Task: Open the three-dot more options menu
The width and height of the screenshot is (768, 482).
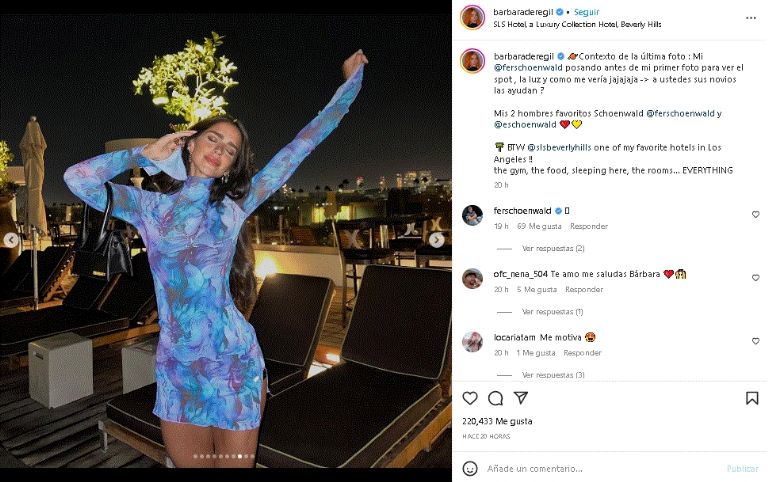Action: (751, 18)
